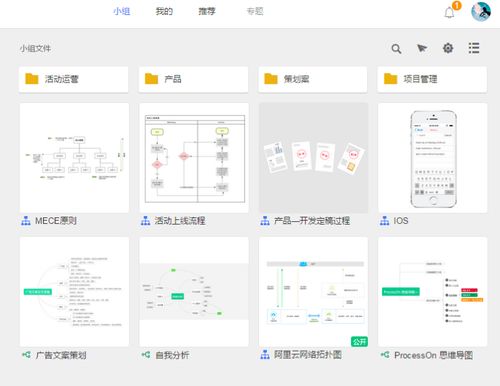Switch to list view icon

(474, 48)
